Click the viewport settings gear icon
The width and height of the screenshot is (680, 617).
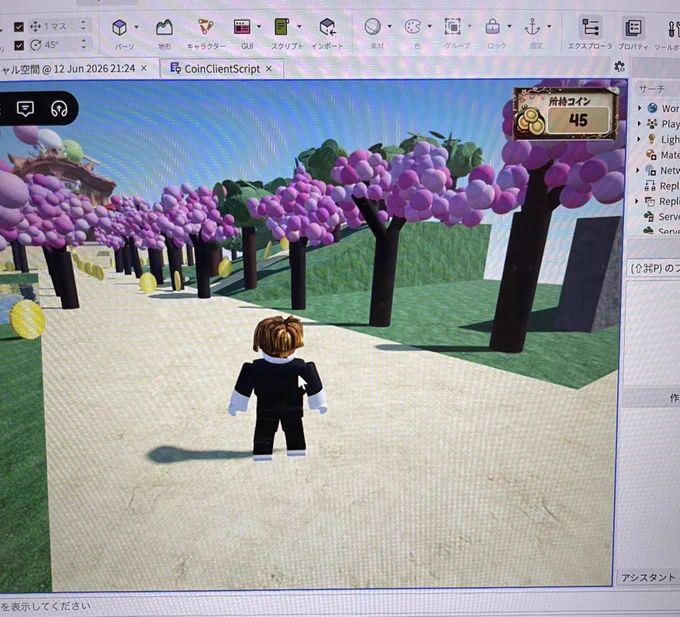(619, 67)
